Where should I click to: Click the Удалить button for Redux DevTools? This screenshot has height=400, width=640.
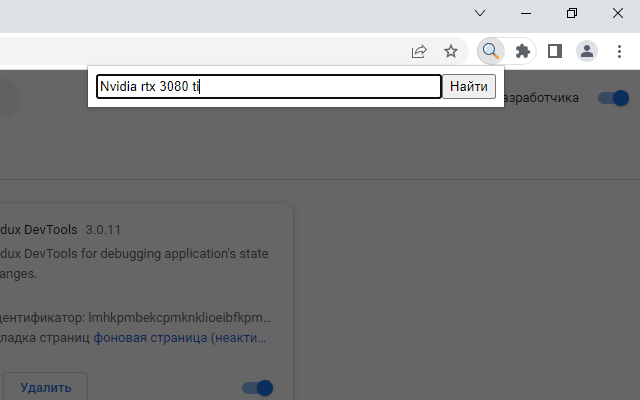pyautogui.click(x=46, y=387)
